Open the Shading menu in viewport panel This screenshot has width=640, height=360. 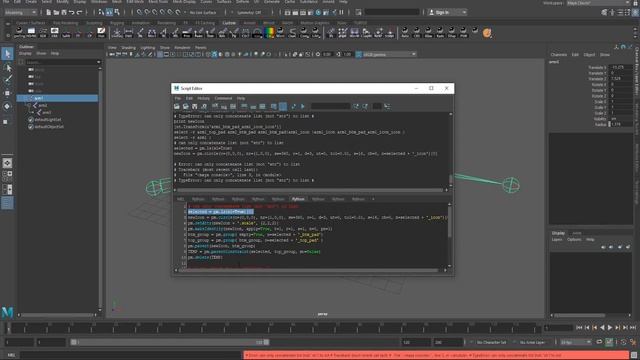coord(129,48)
